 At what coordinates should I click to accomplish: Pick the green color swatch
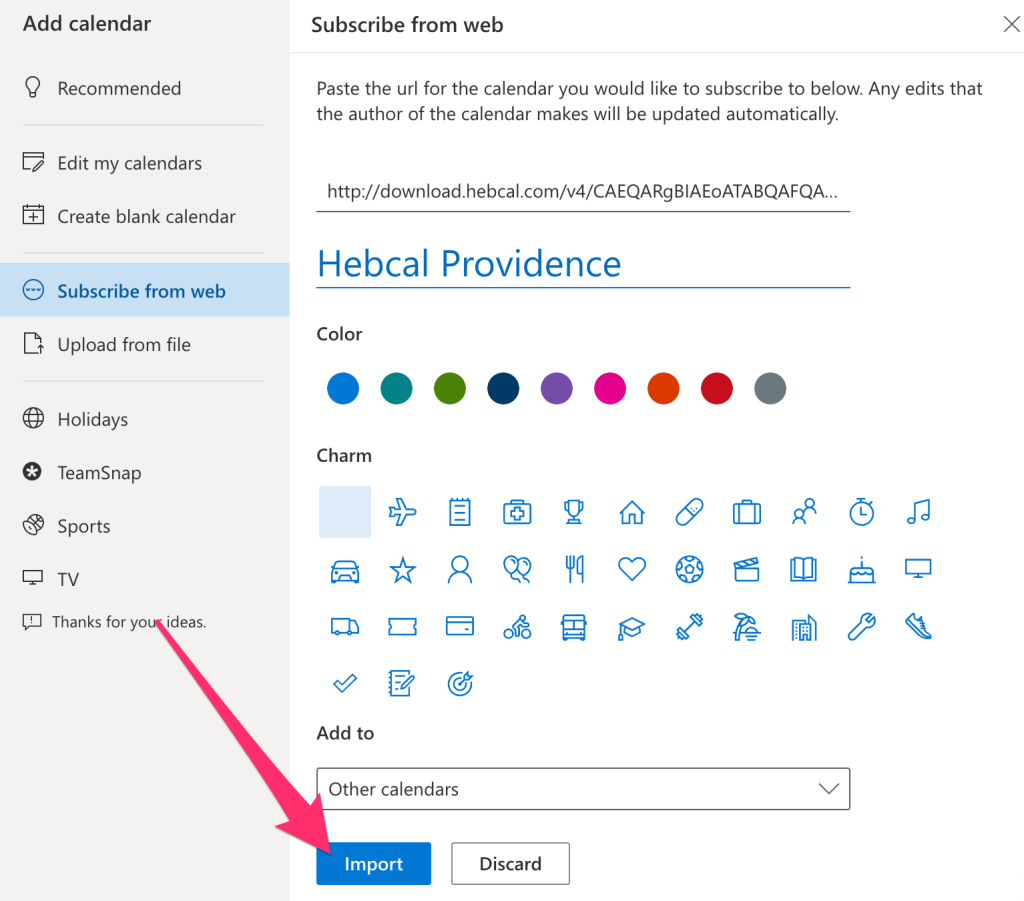[x=450, y=388]
